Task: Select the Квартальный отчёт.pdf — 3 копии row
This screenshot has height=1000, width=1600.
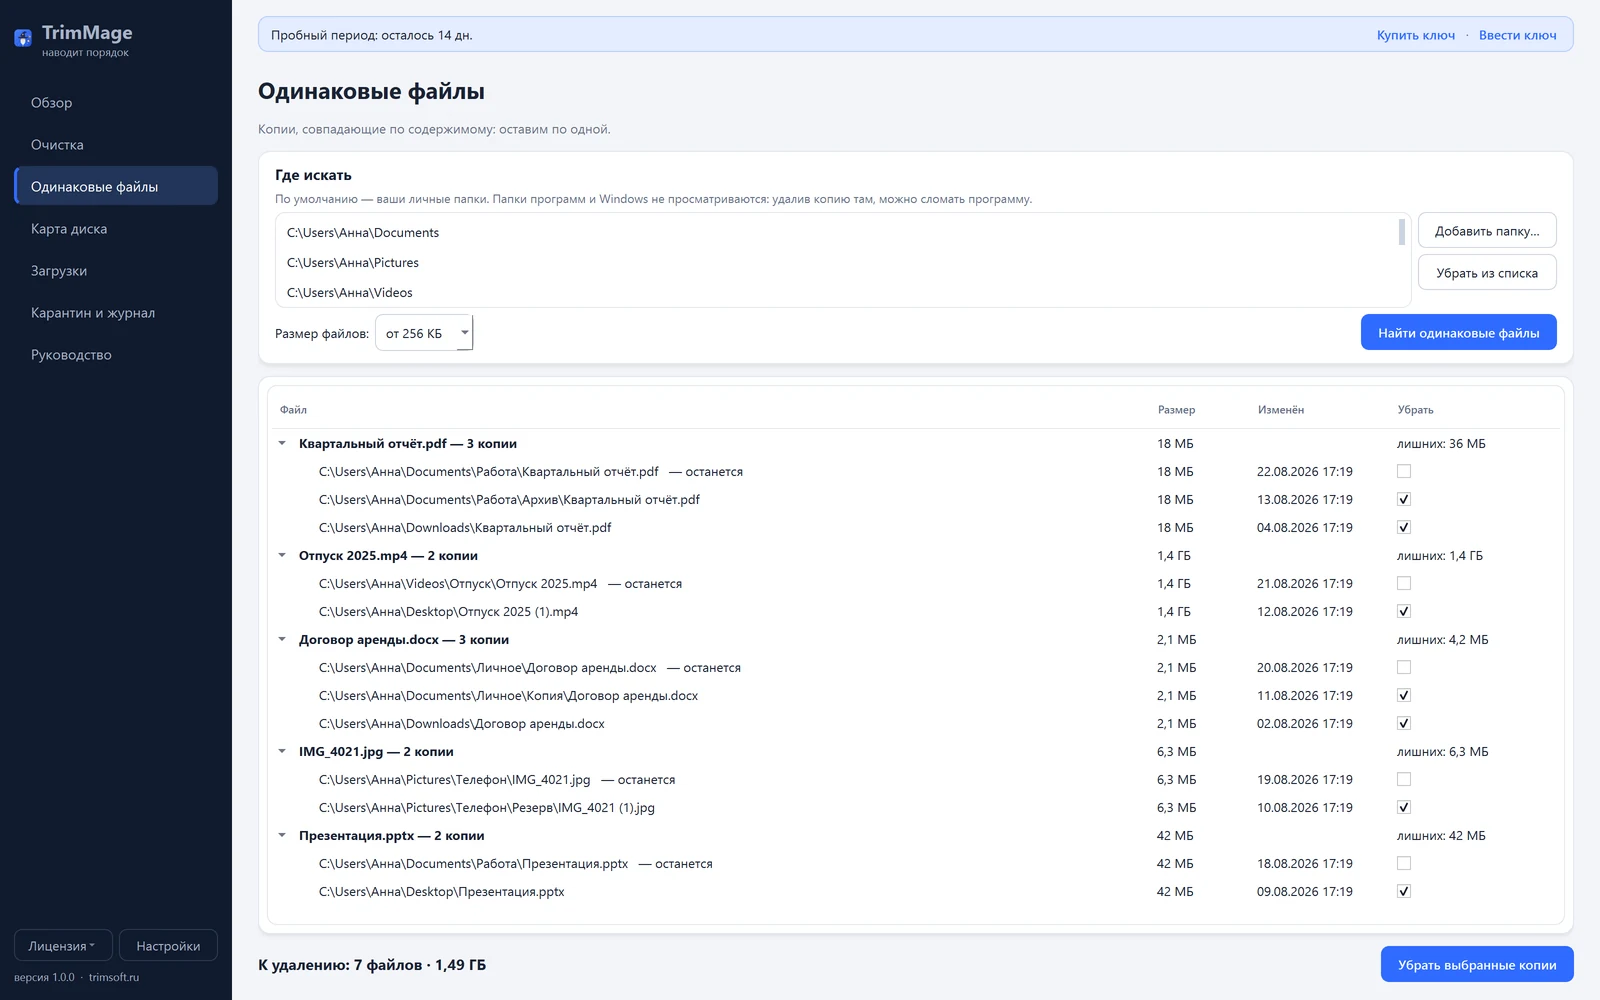Action: click(916, 443)
